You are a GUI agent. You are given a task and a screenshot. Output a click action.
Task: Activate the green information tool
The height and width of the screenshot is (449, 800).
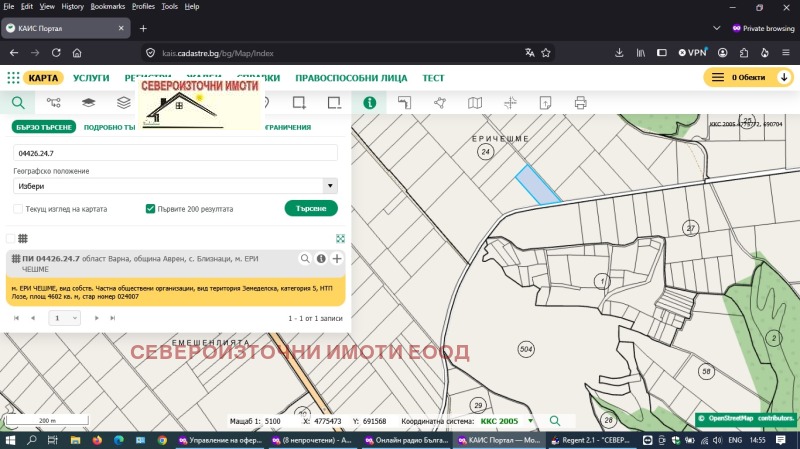coord(369,103)
